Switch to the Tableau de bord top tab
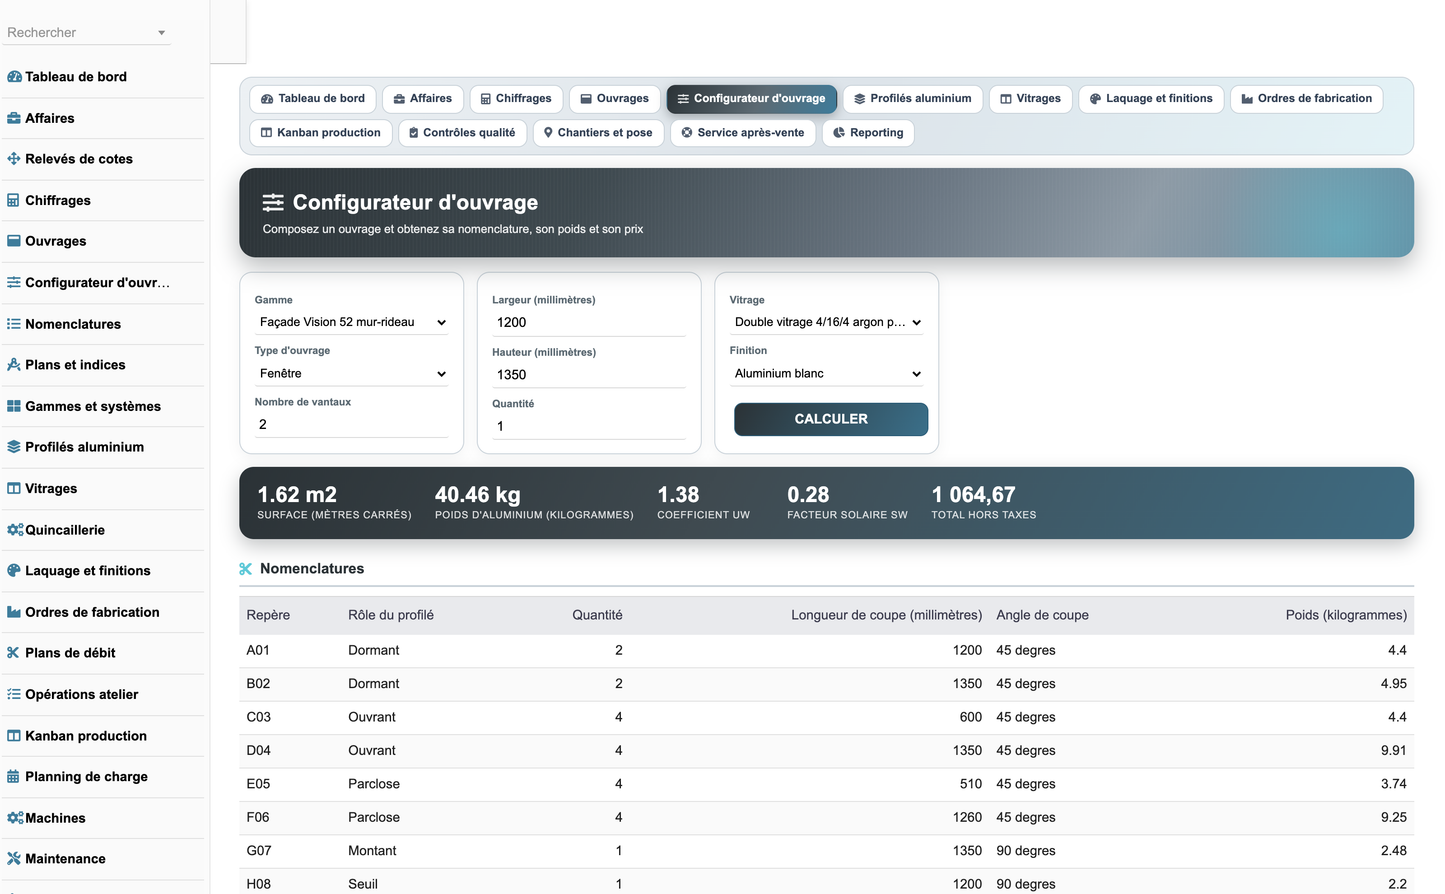 point(313,99)
